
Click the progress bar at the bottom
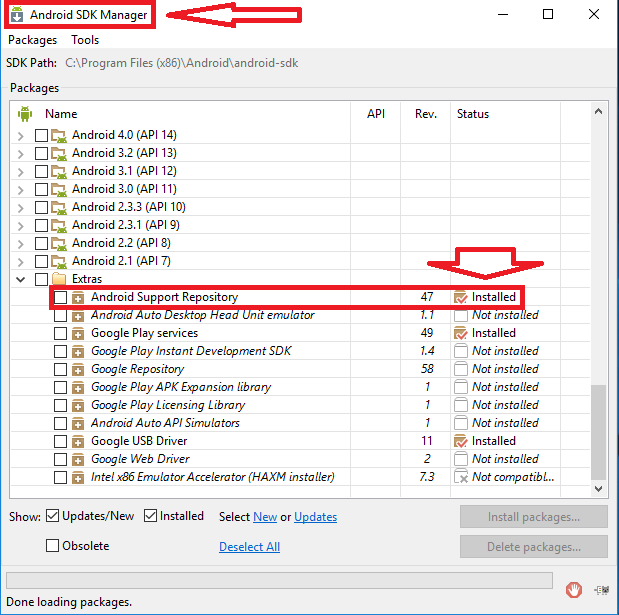coord(279,580)
